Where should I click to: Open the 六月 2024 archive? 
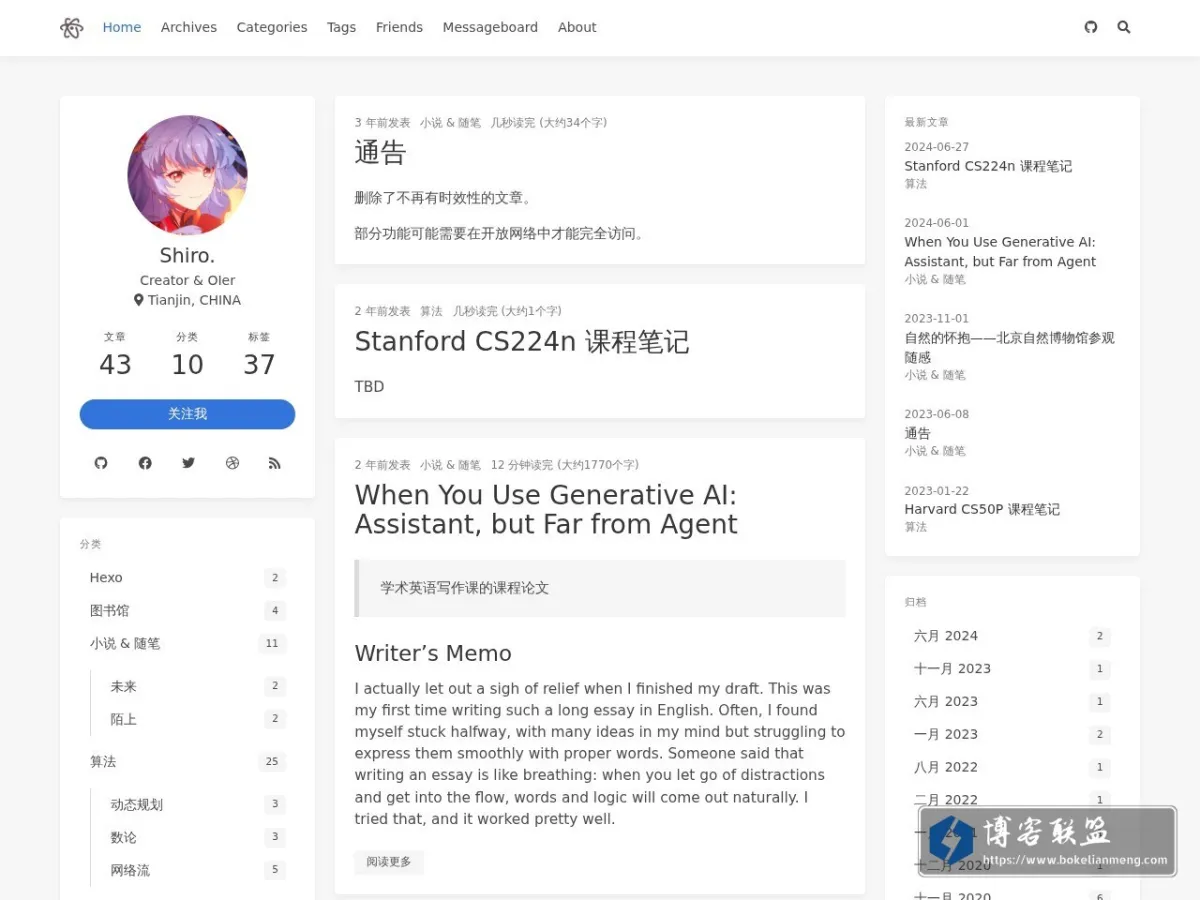point(1012,636)
